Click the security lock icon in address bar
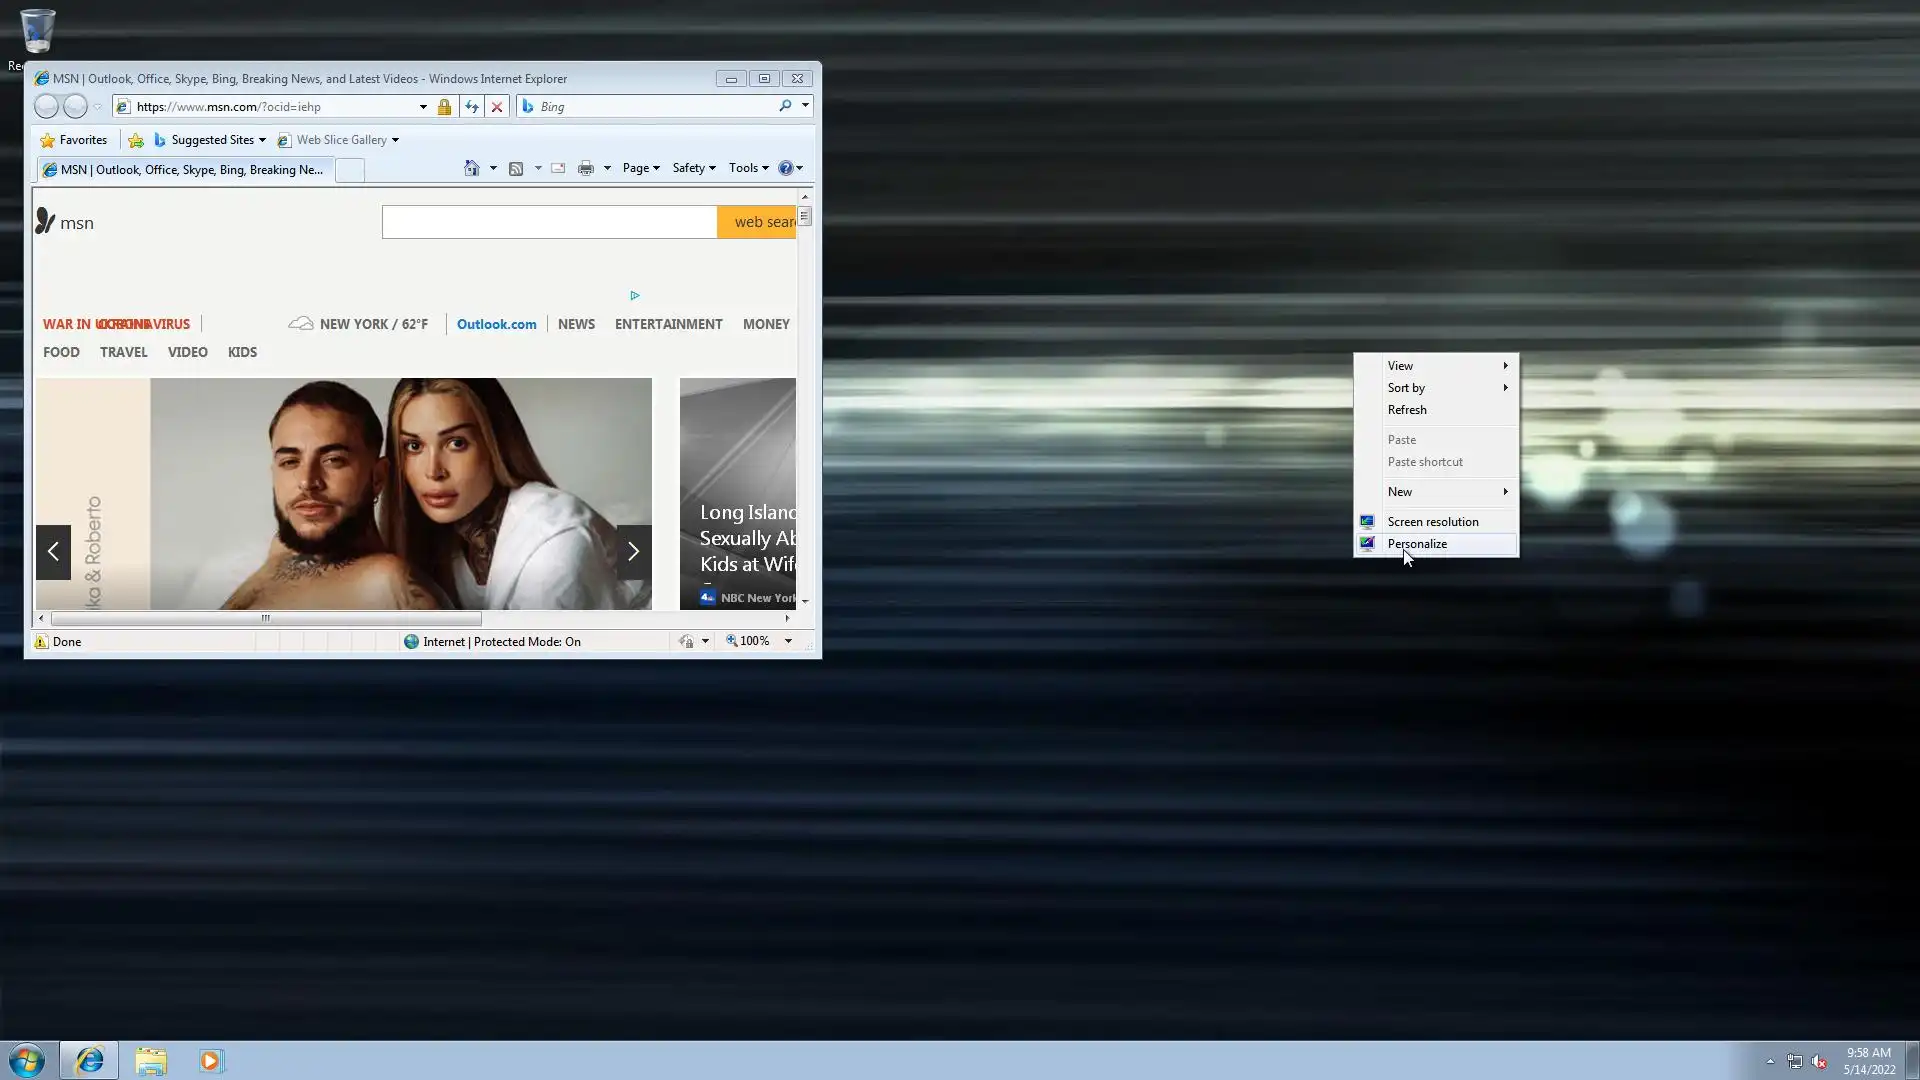Image resolution: width=1920 pixels, height=1080 pixels. 445,106
